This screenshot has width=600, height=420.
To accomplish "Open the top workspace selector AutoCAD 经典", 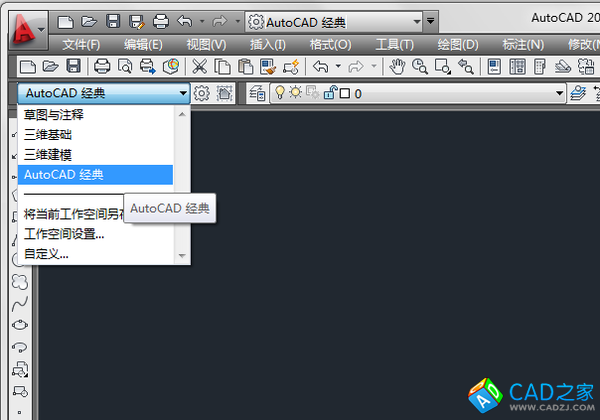I will [x=334, y=22].
